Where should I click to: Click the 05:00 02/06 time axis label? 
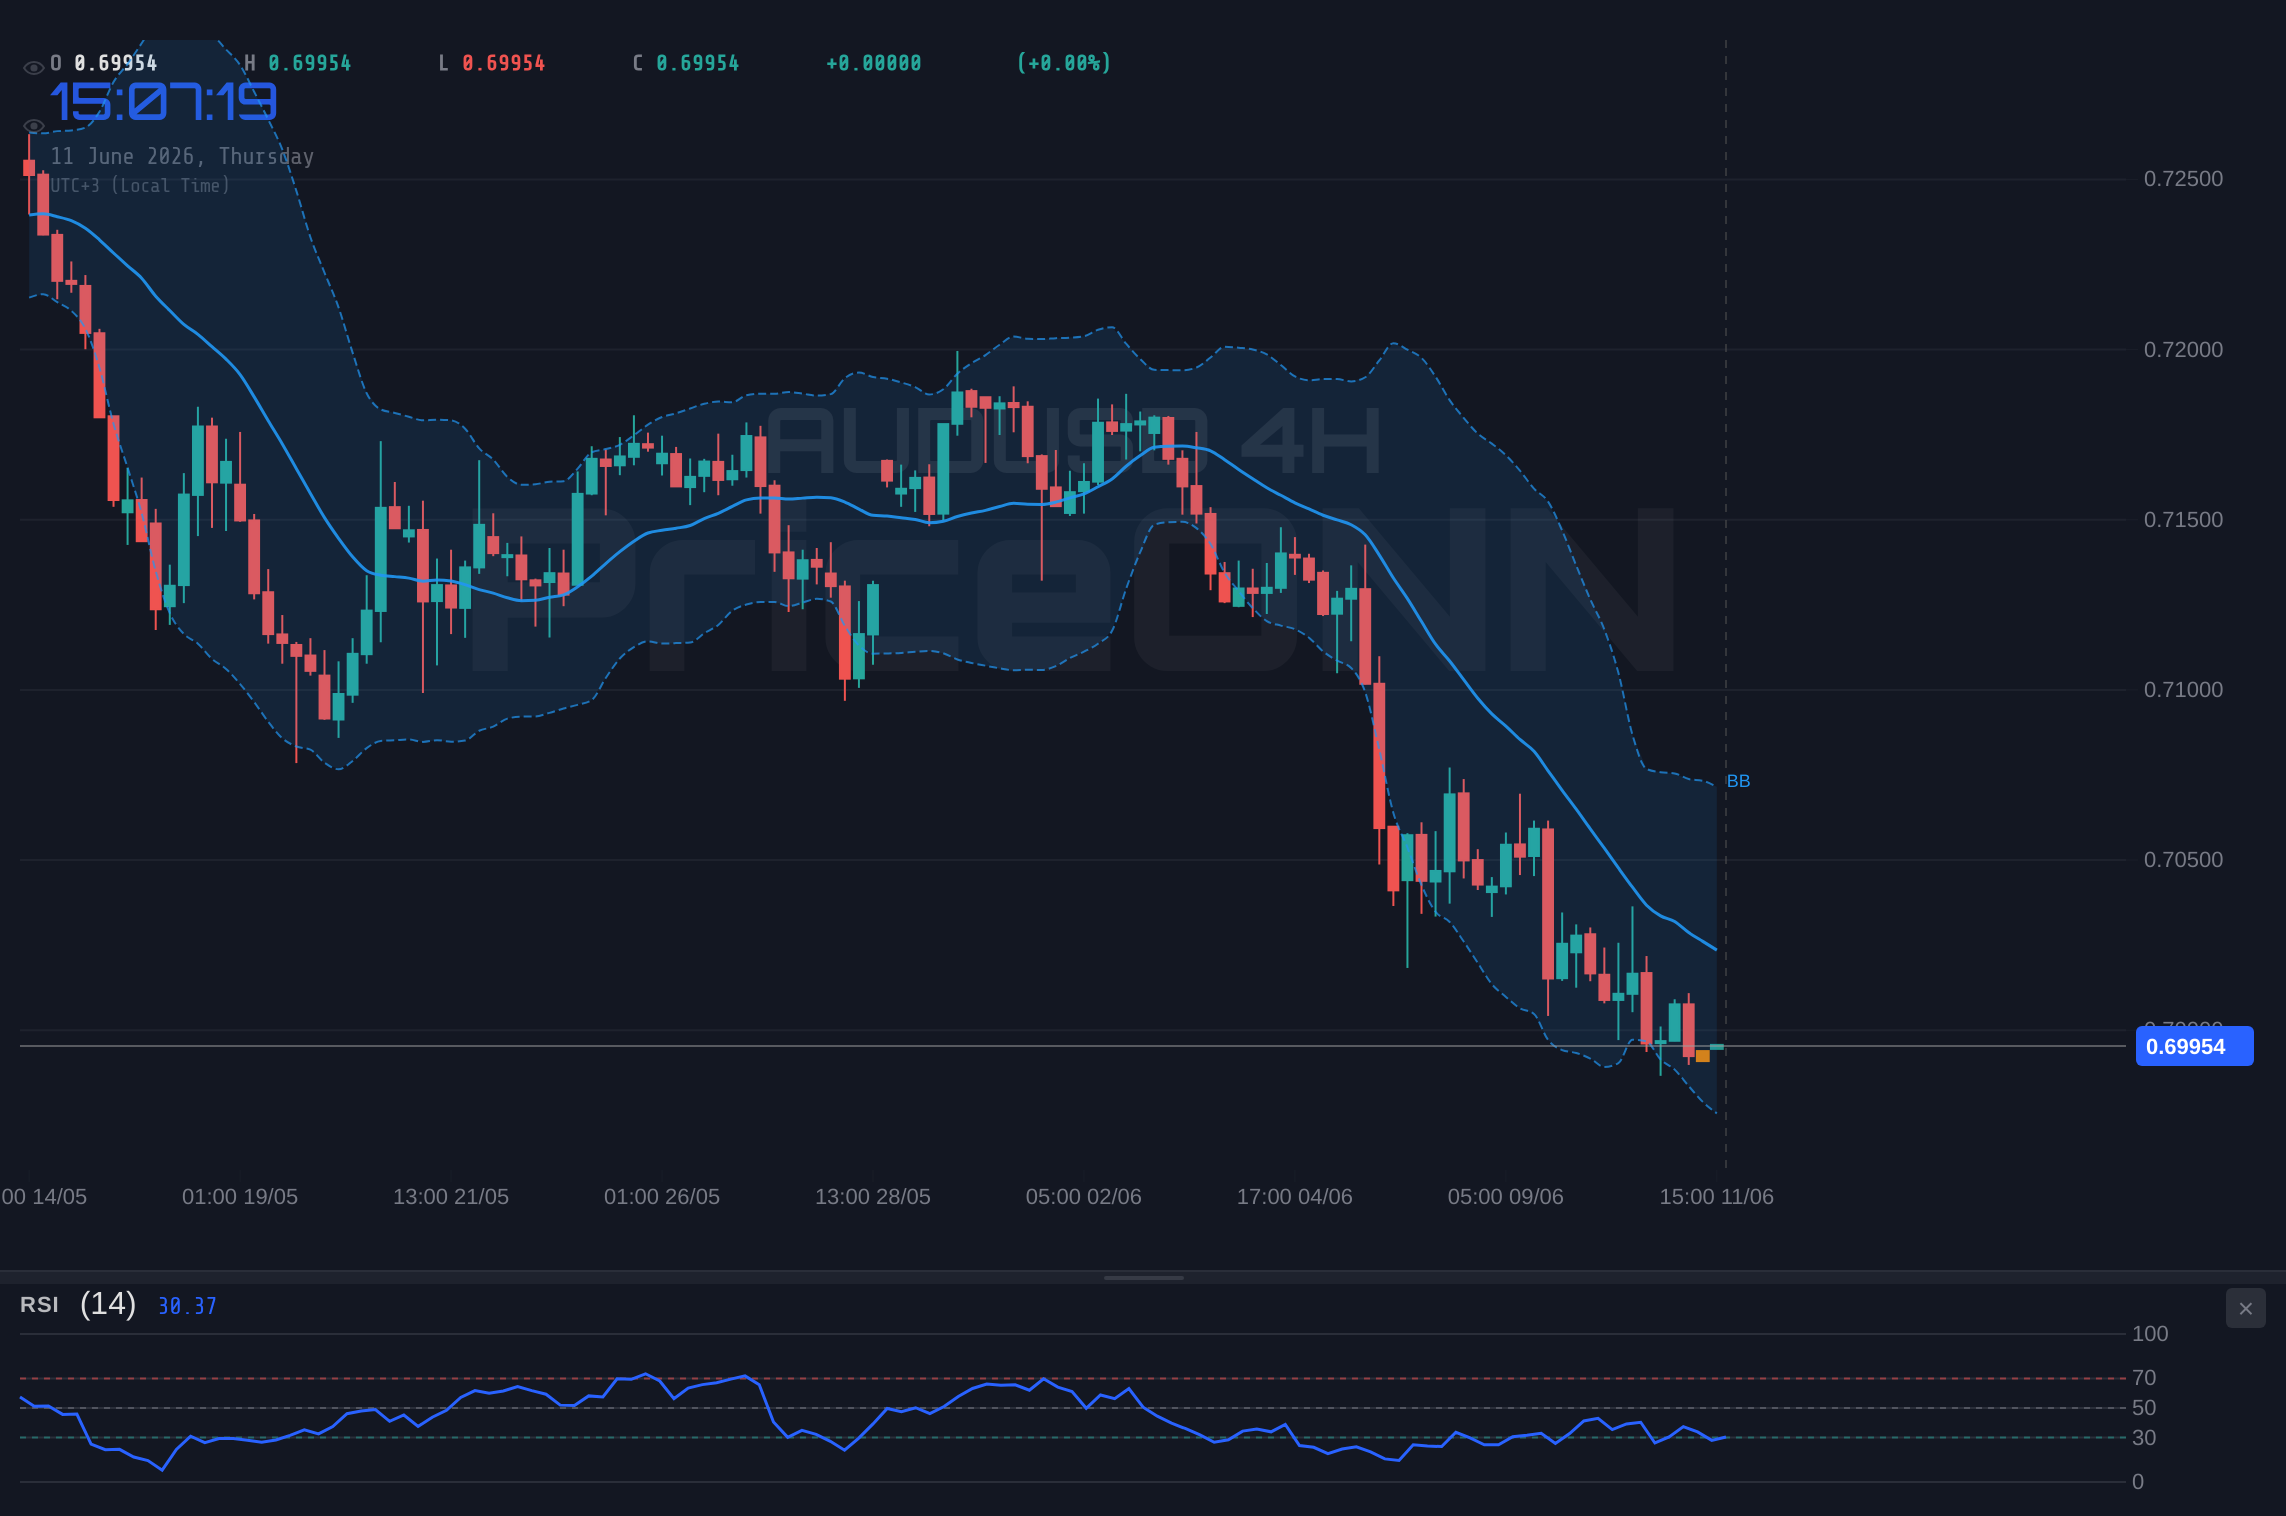[x=1084, y=1197]
